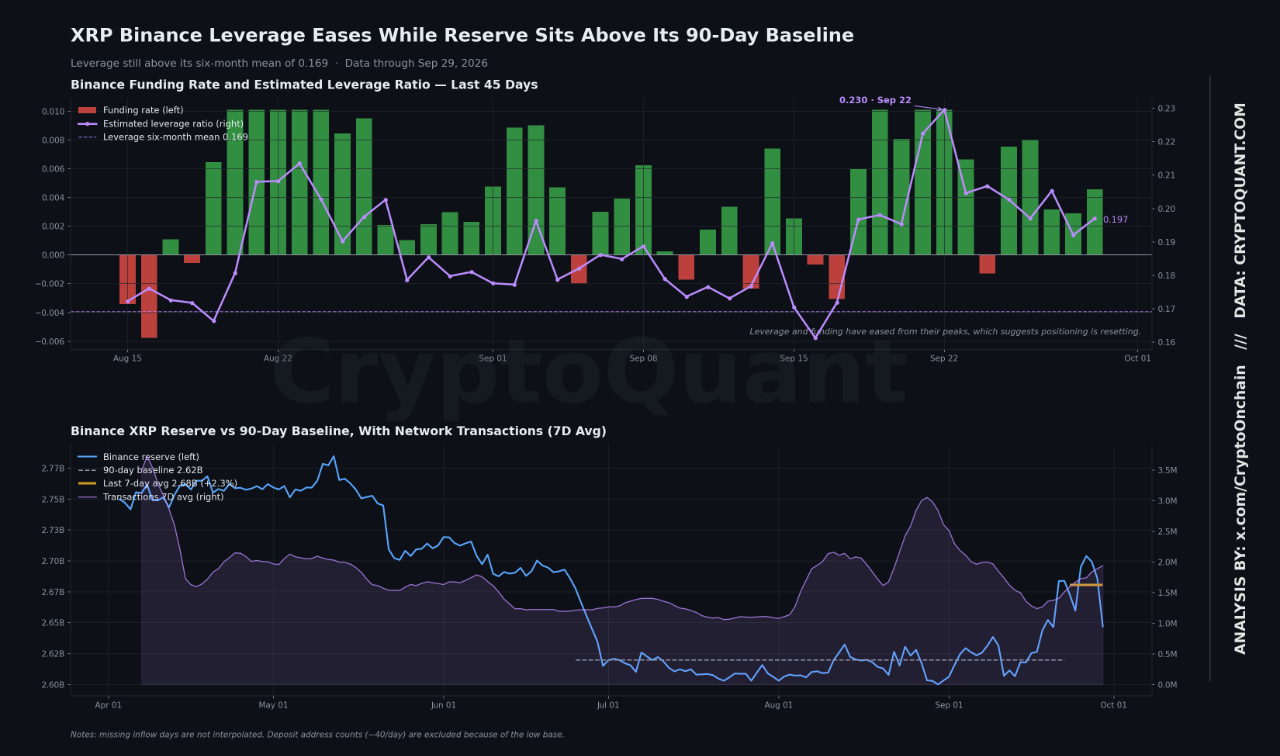
Task: Click the 'Aug 22' x-axis tick label
Action: (278, 358)
